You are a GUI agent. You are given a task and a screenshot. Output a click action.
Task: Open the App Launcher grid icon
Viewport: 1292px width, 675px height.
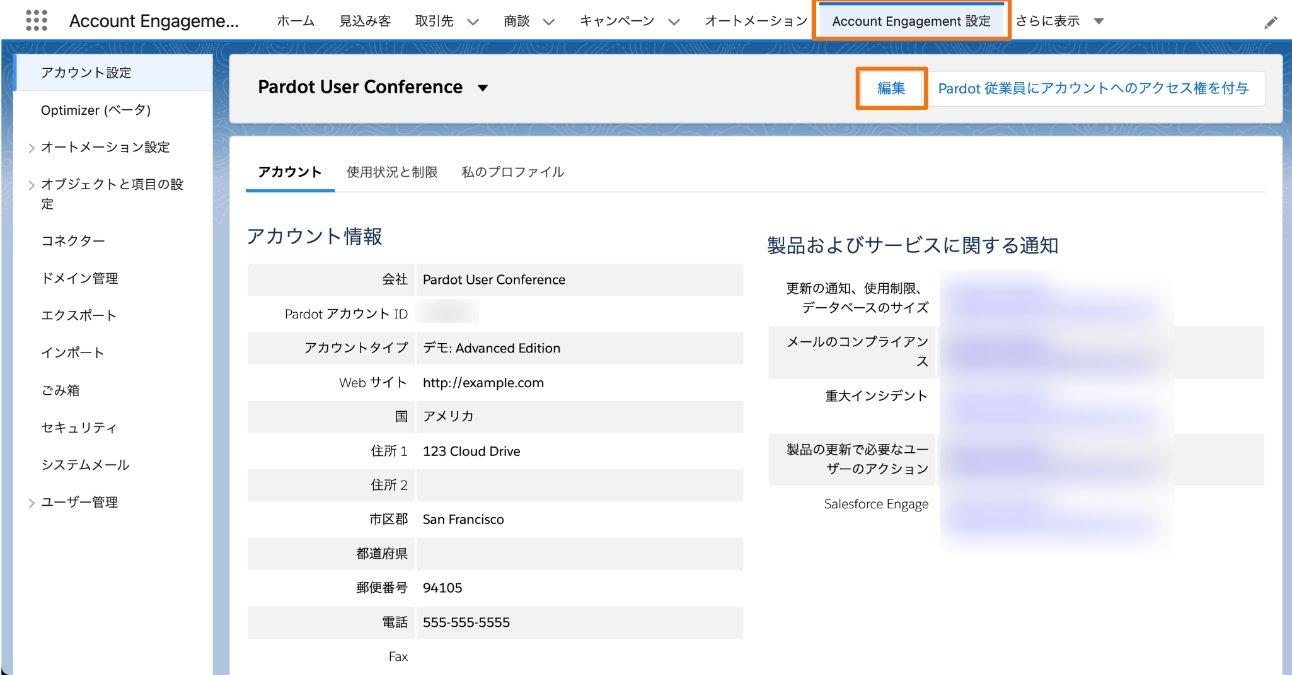pyautogui.click(x=36, y=20)
